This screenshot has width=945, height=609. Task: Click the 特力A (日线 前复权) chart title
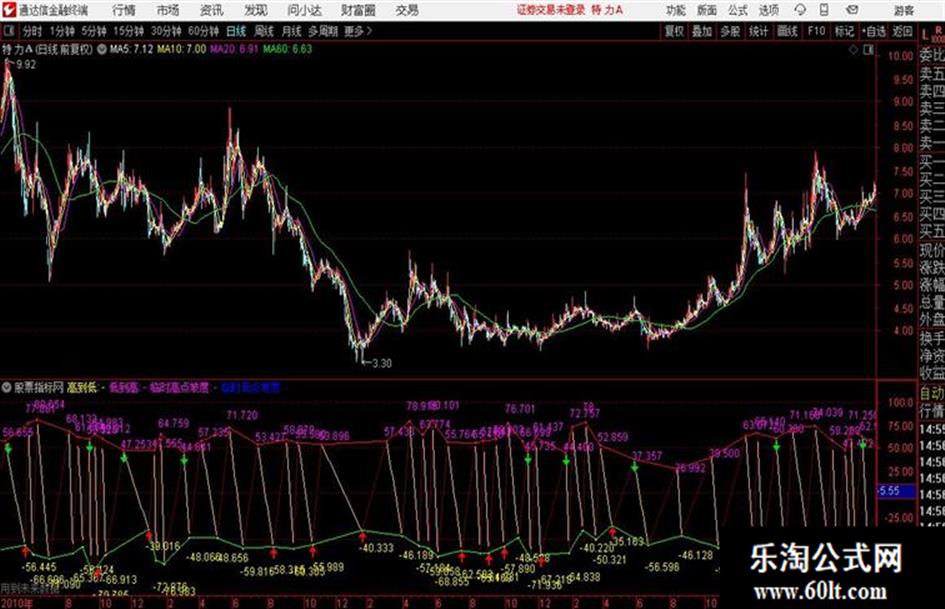point(48,49)
